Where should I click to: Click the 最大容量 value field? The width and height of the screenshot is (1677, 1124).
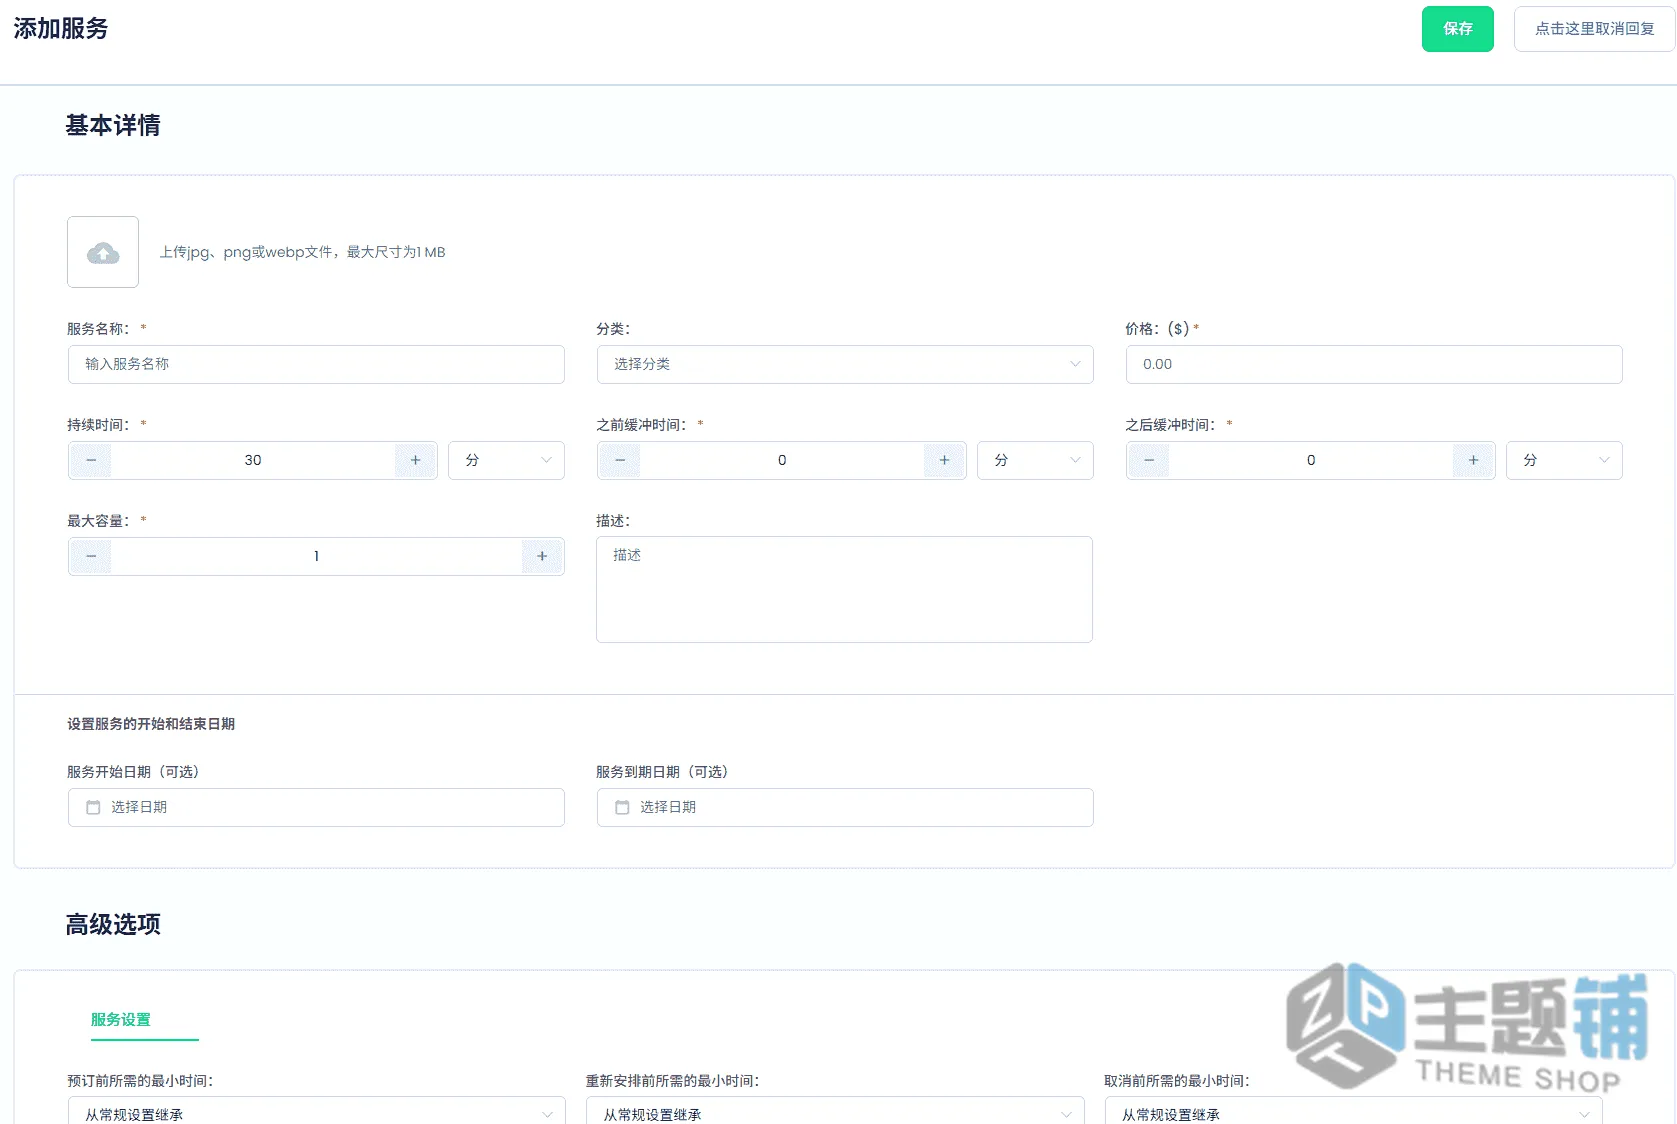[316, 556]
